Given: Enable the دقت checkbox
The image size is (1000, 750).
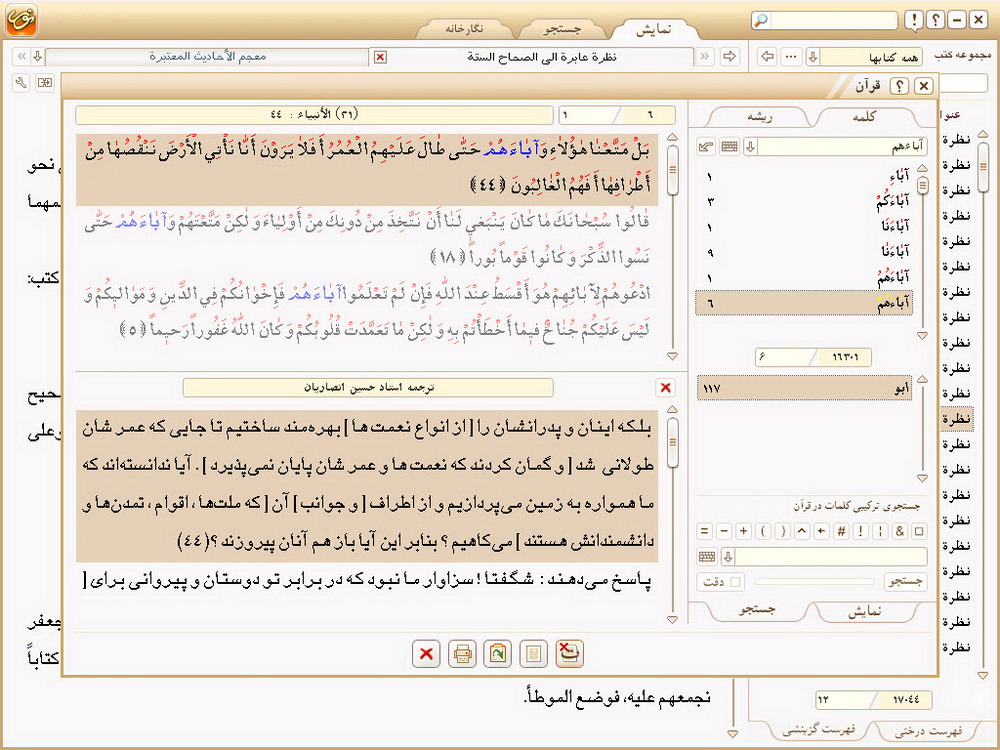Looking at the screenshot, I should pyautogui.click(x=737, y=582).
